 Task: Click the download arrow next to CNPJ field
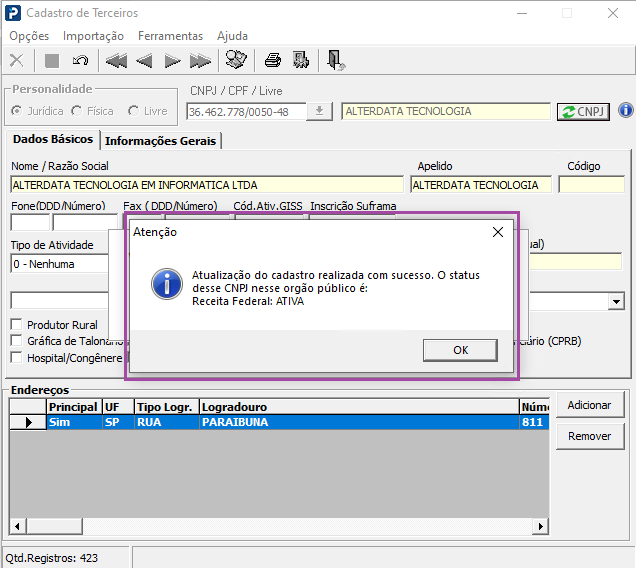pos(320,111)
